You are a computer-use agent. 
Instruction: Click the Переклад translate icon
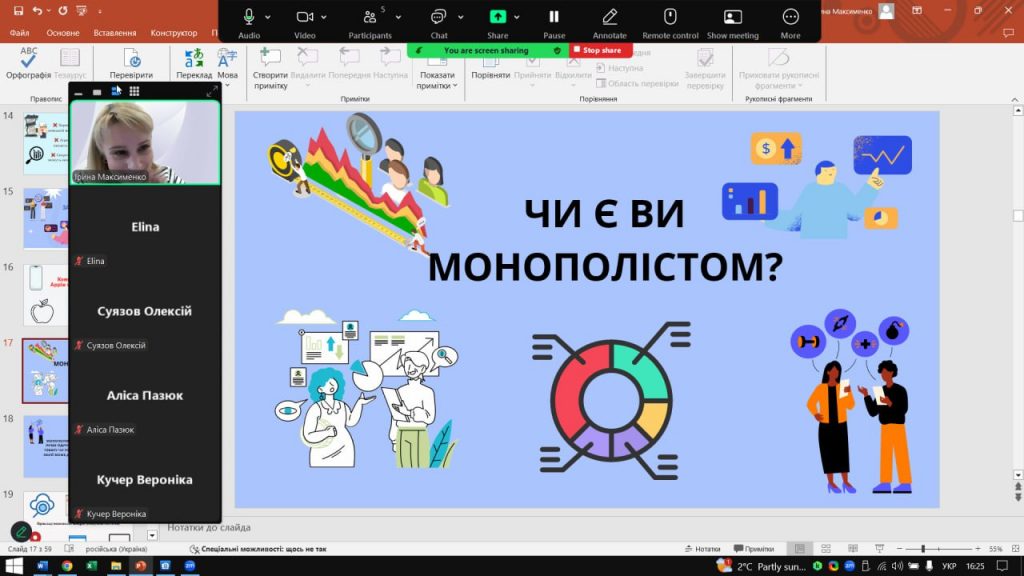(193, 60)
